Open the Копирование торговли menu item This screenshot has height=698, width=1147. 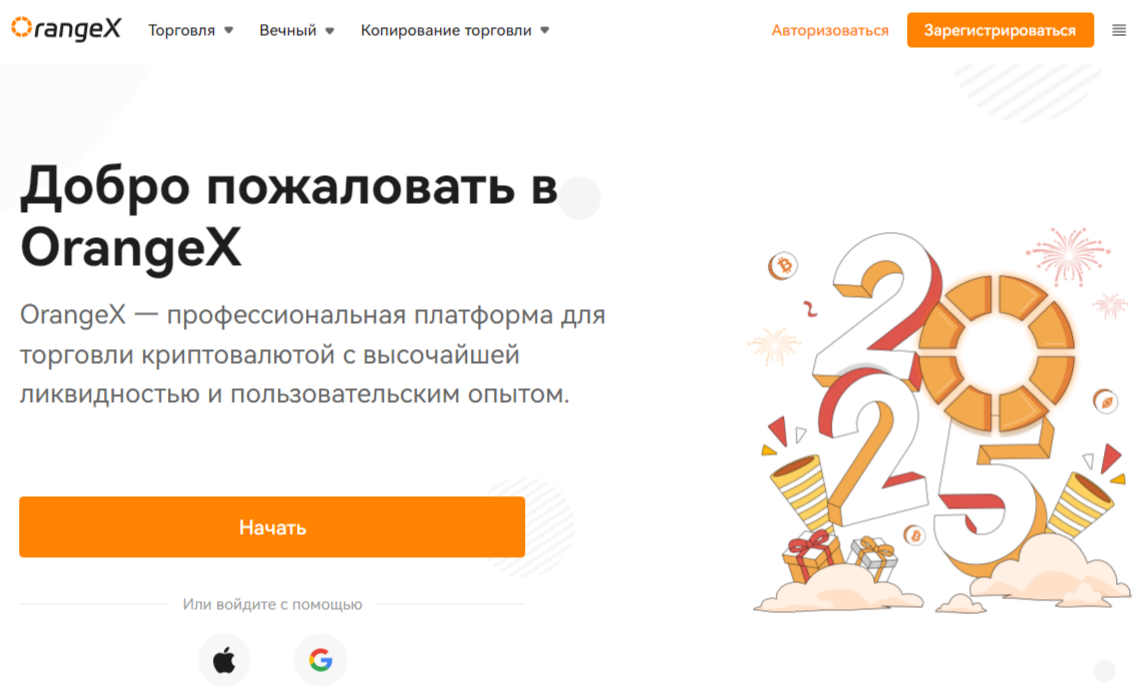point(445,31)
